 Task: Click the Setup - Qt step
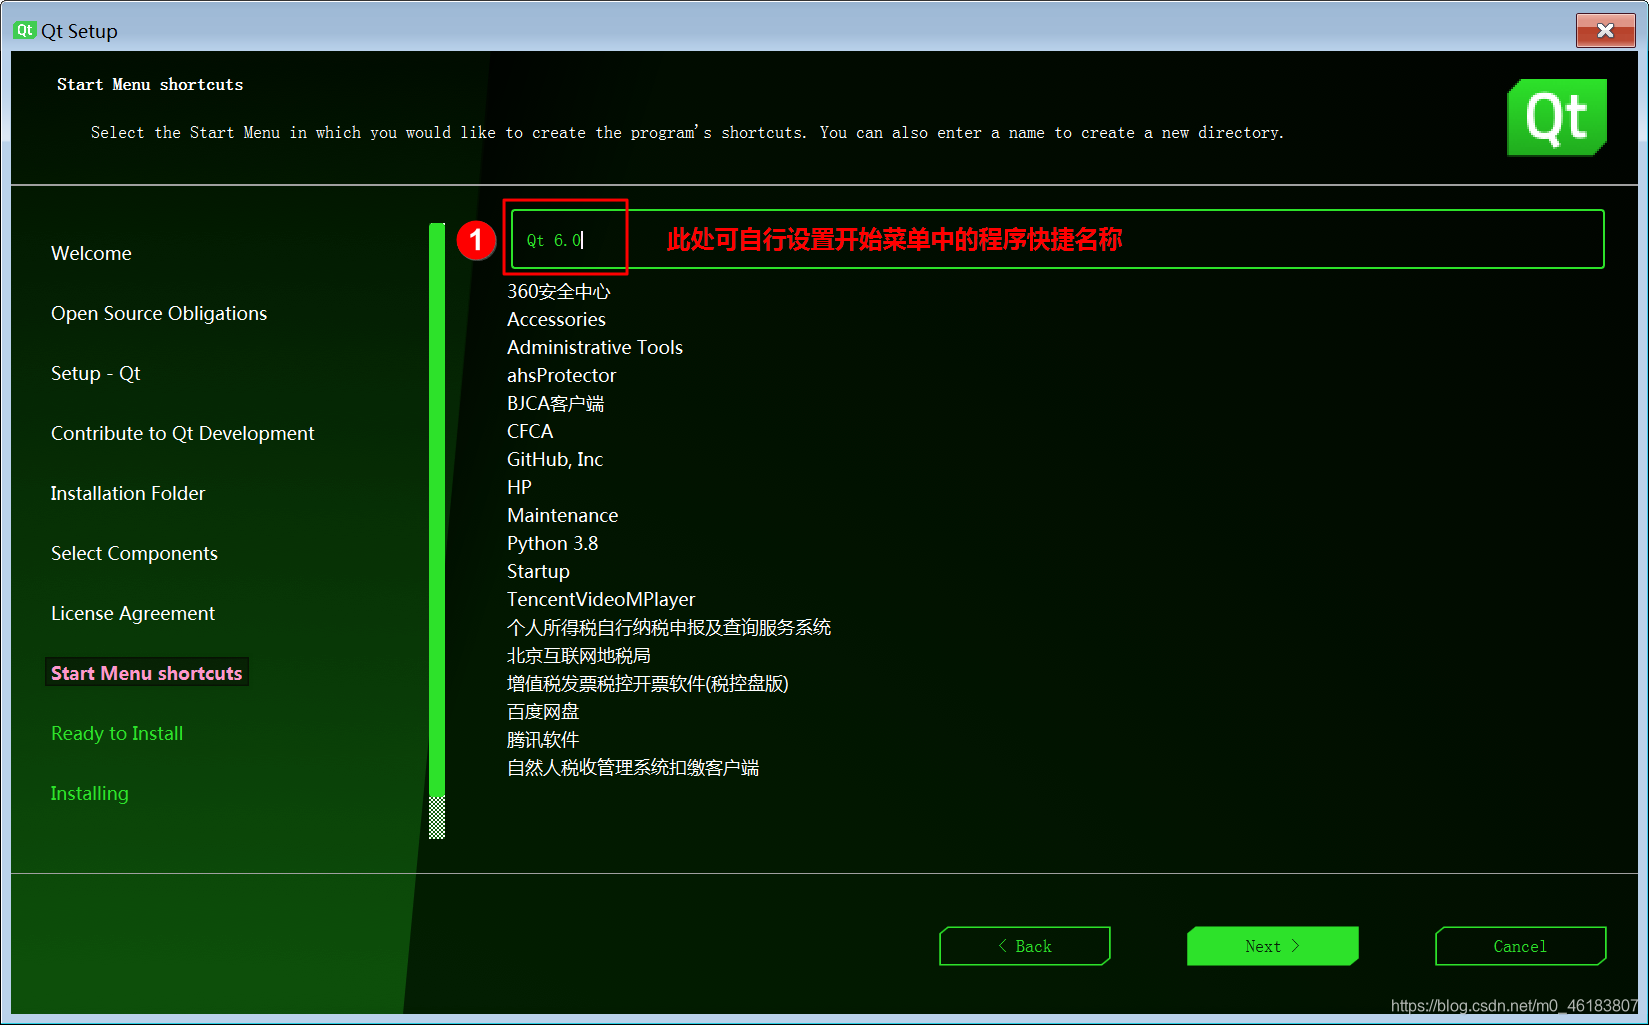pos(95,373)
